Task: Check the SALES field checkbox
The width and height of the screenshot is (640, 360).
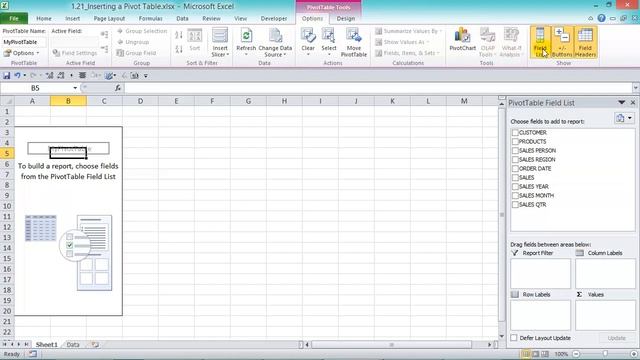Action: [515, 178]
